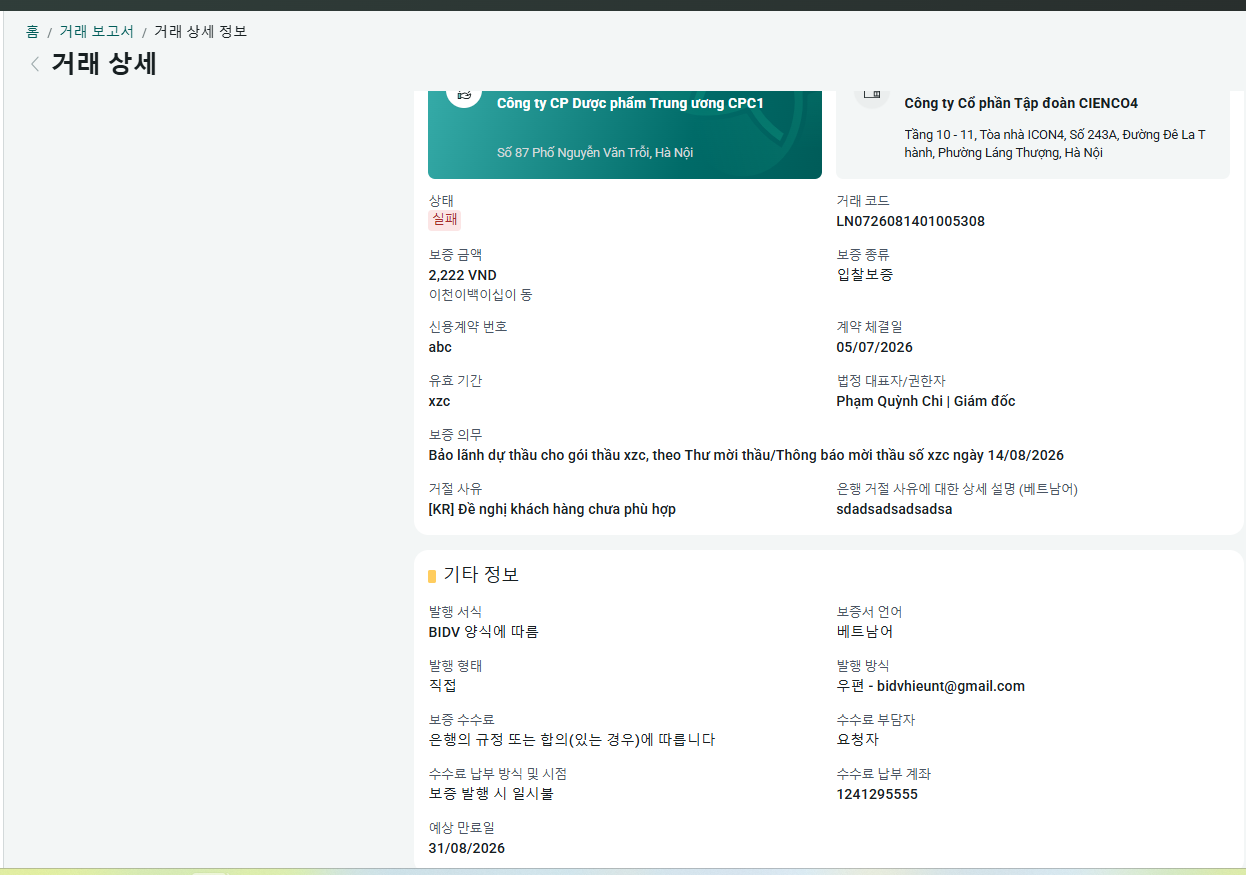The height and width of the screenshot is (875, 1246).
Task: Select the contract date 05/07/2026
Action: point(874,347)
